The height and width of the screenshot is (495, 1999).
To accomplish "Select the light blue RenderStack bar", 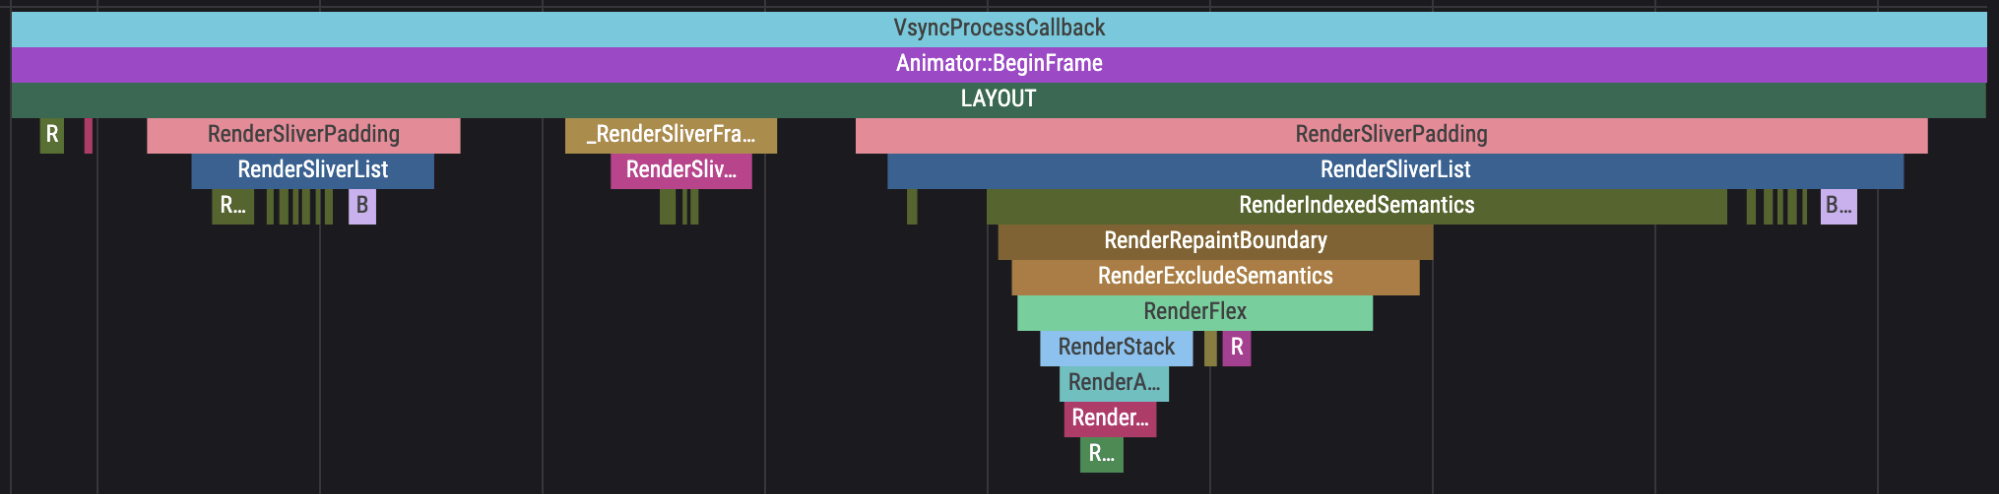I will point(1115,348).
